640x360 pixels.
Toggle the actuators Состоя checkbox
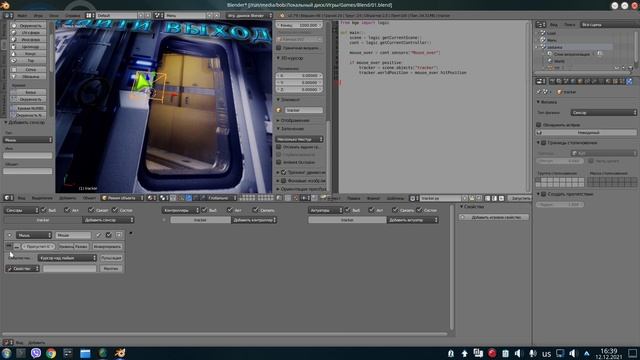click(419, 210)
